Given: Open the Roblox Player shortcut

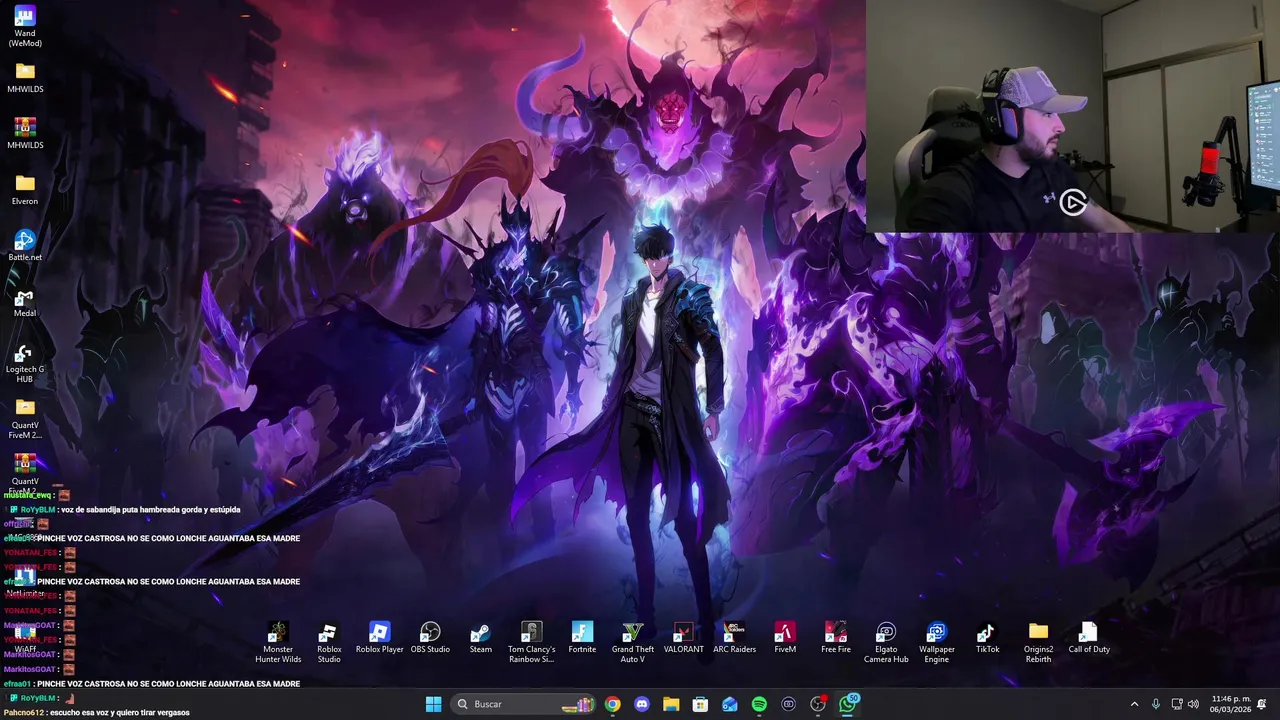Looking at the screenshot, I should [x=379, y=637].
